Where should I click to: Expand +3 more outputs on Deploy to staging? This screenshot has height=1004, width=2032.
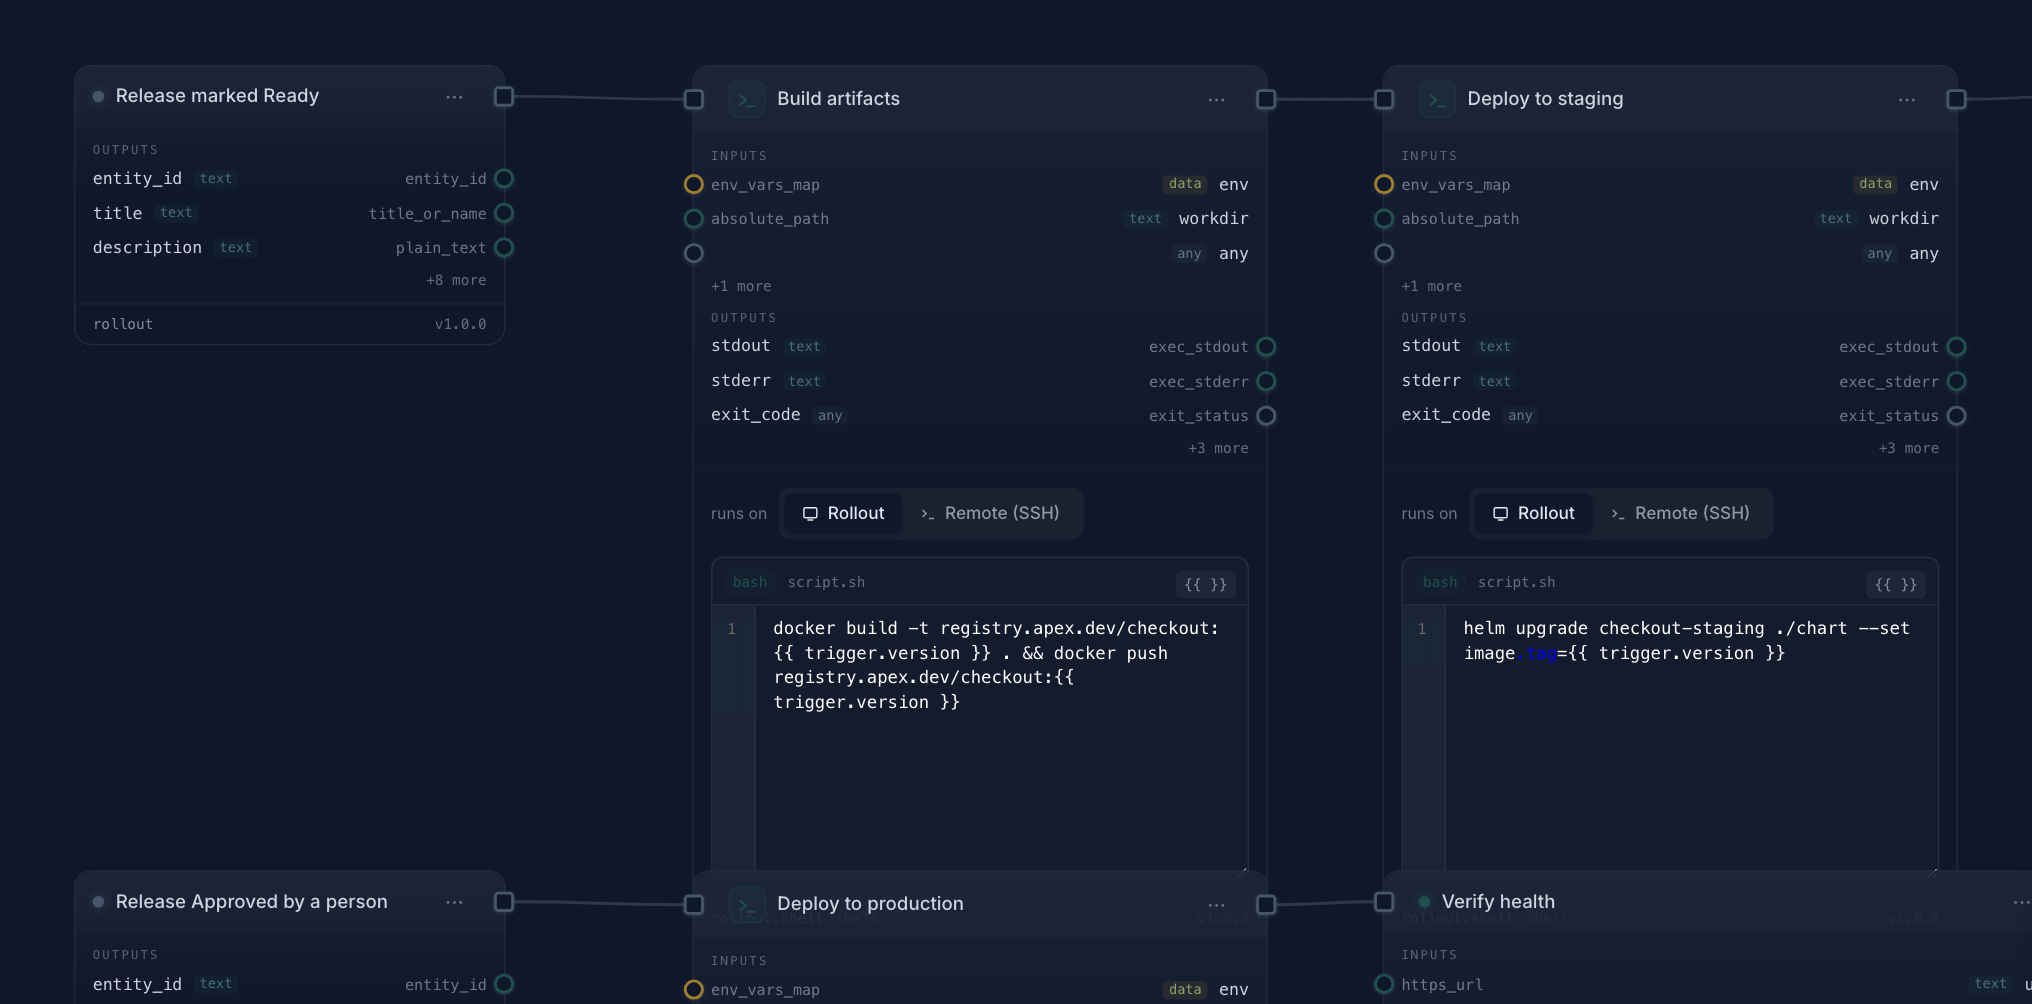1908,449
